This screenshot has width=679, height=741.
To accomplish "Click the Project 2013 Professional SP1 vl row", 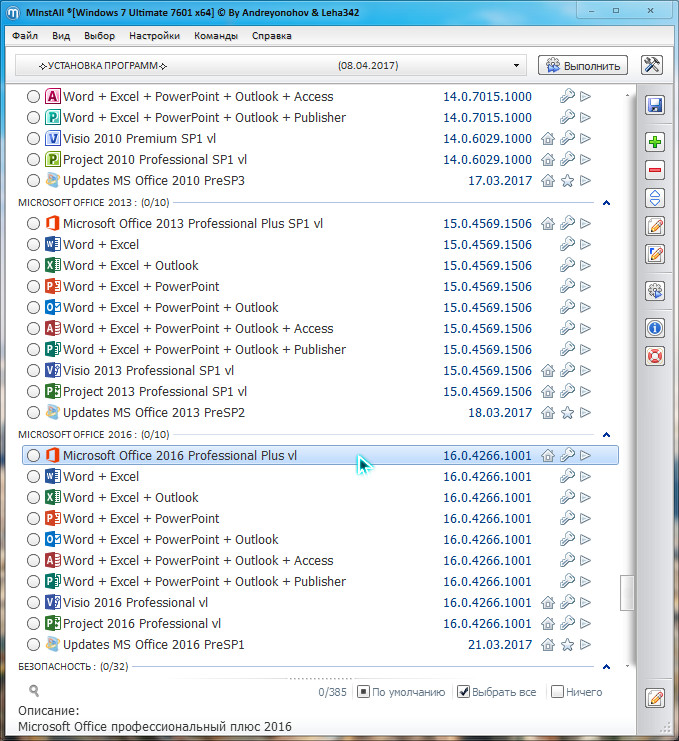I will (x=320, y=391).
